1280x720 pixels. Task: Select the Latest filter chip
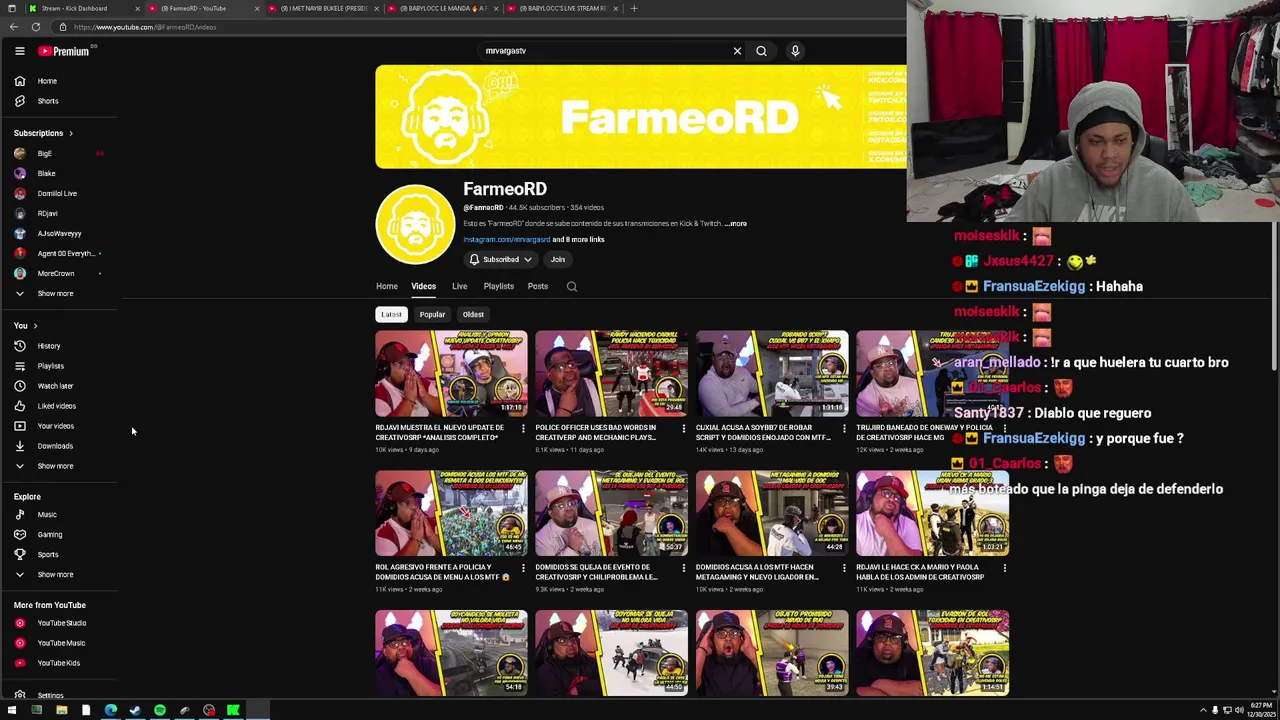pos(391,314)
